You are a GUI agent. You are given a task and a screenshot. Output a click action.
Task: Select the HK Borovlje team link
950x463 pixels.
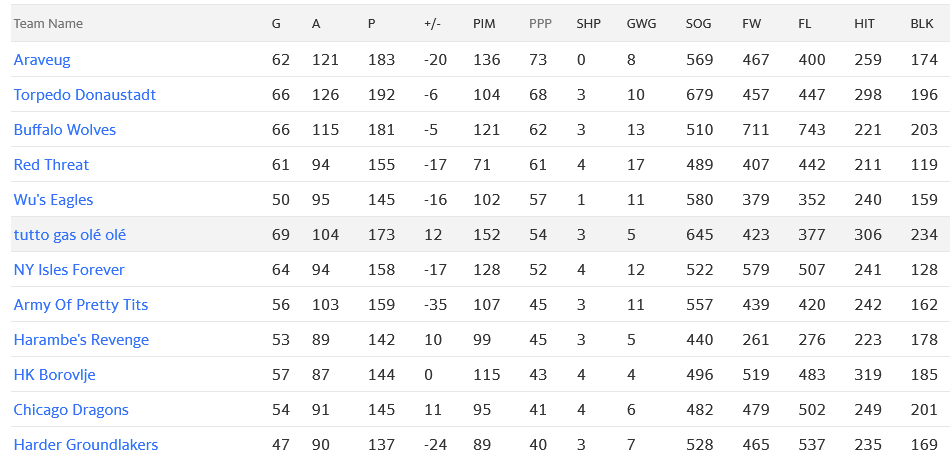55,375
